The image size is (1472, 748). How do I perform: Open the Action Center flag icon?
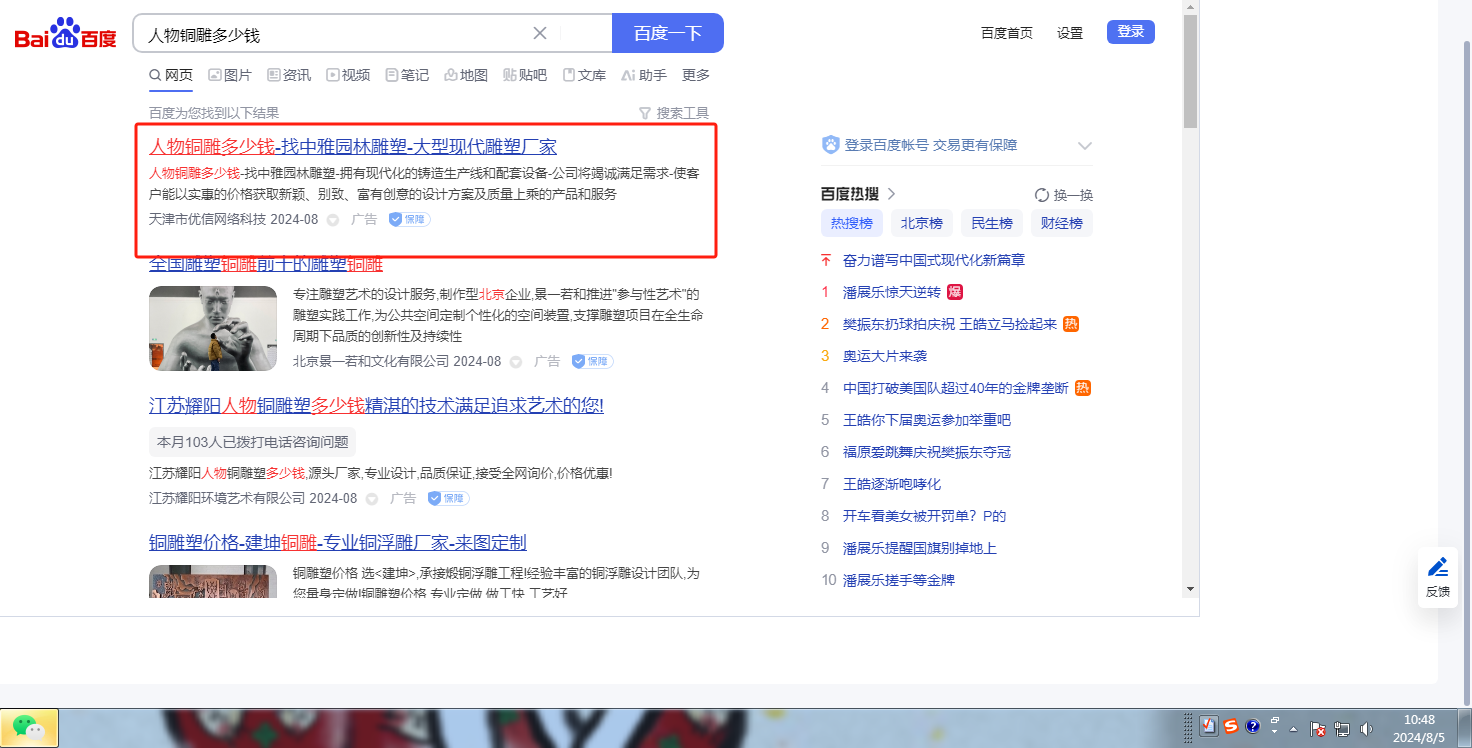(x=1318, y=729)
